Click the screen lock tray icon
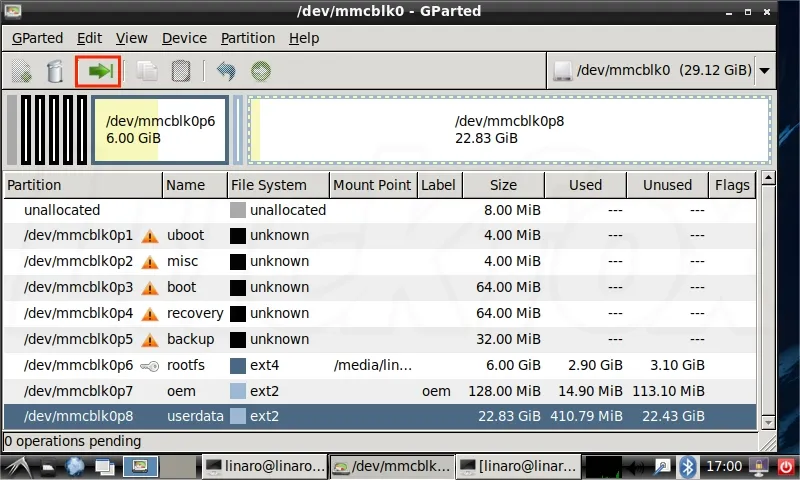This screenshot has width=800, height=480. click(x=759, y=467)
